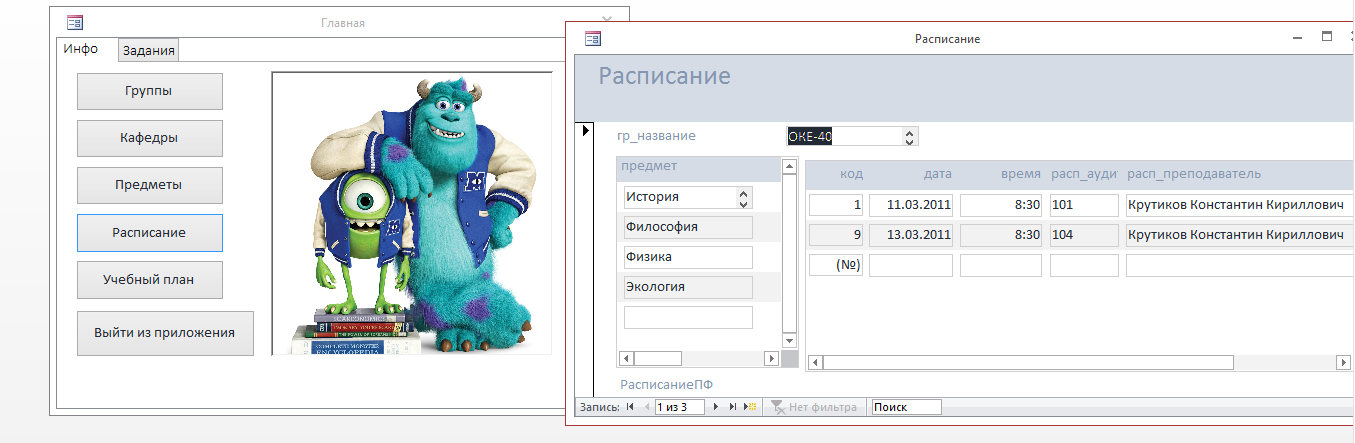
Task: Open the Группы form
Action: (149, 91)
